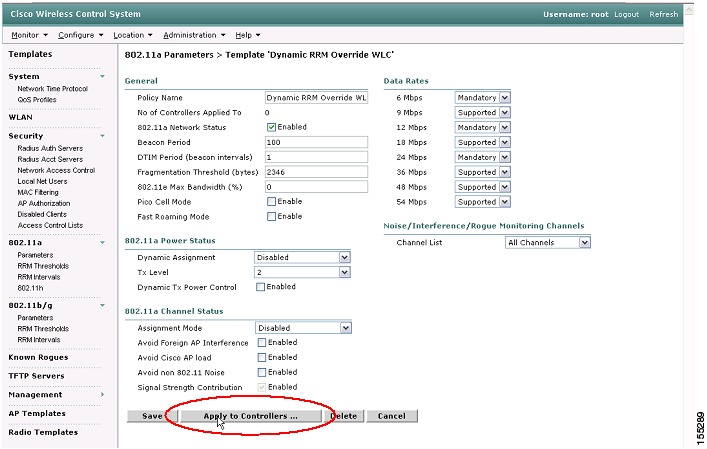Open the 802.11h templates

point(30,288)
